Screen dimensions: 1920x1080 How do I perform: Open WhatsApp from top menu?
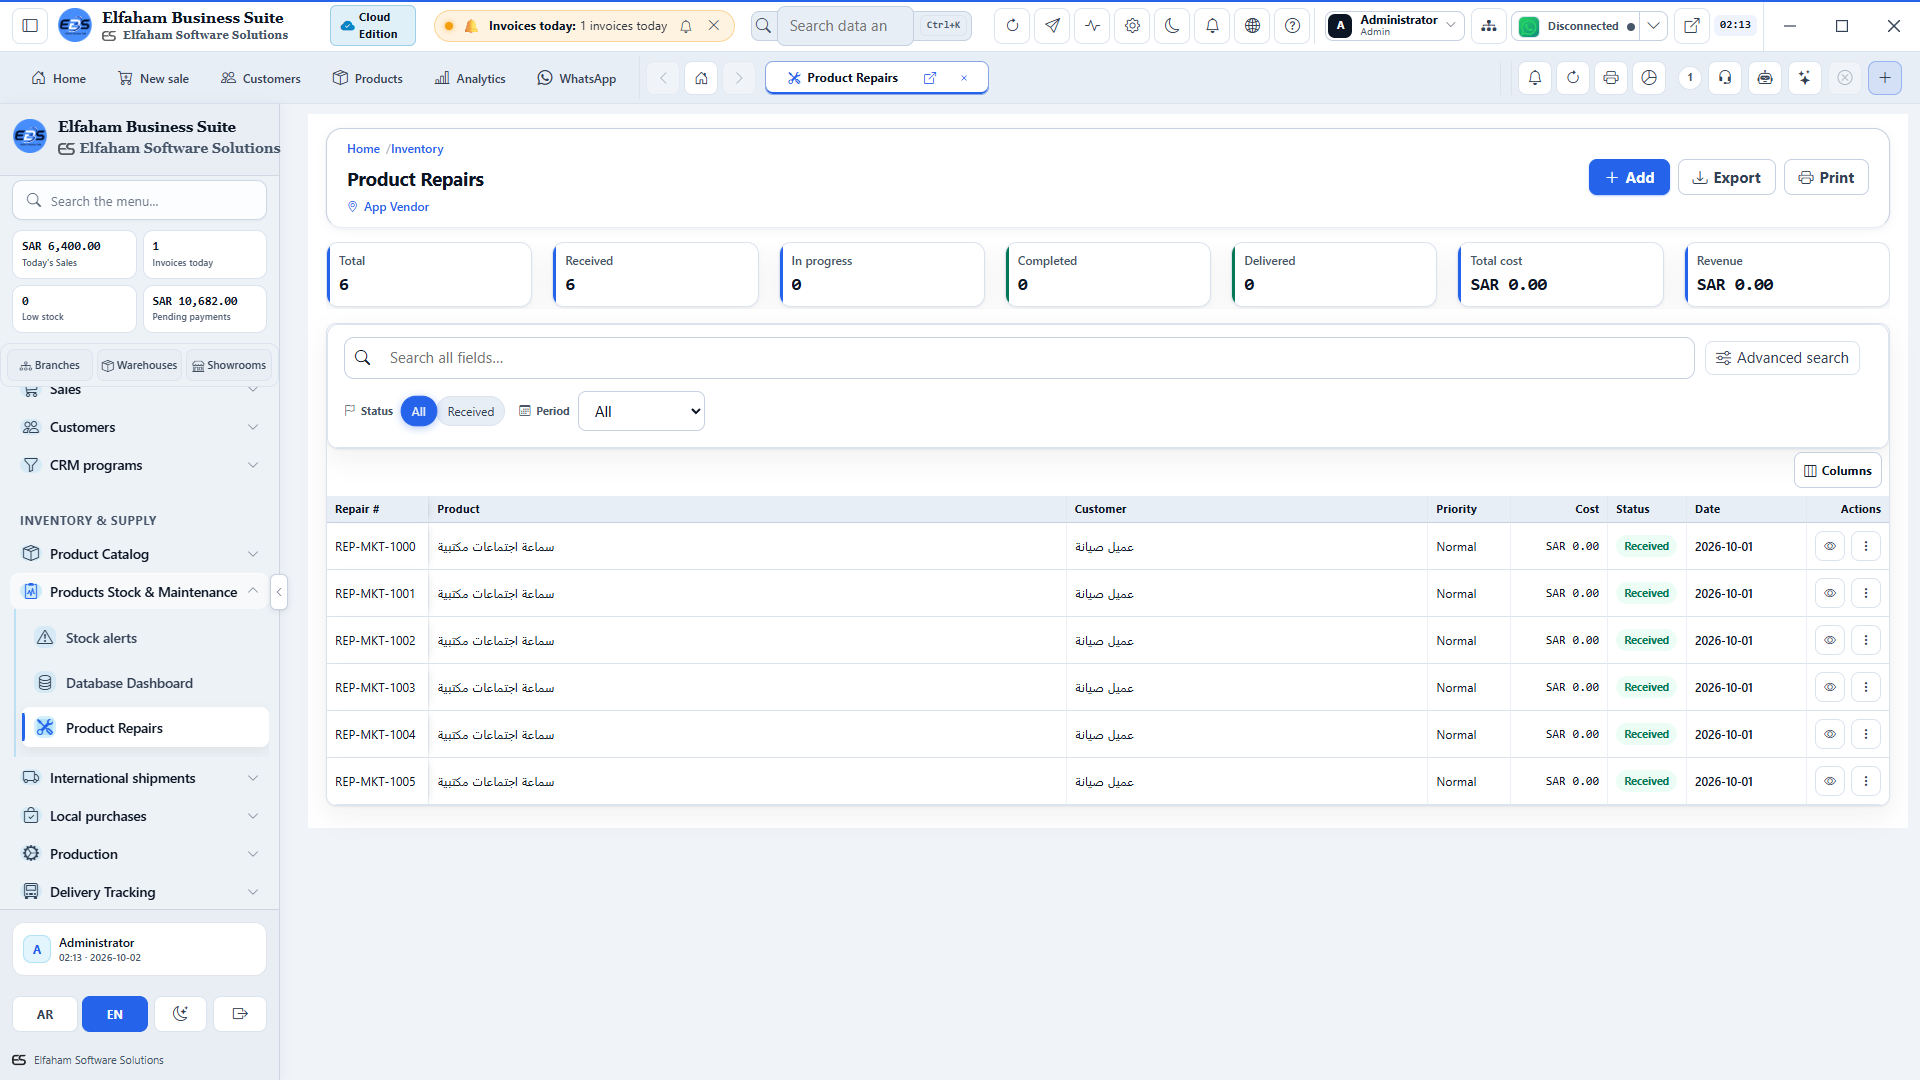577,78
